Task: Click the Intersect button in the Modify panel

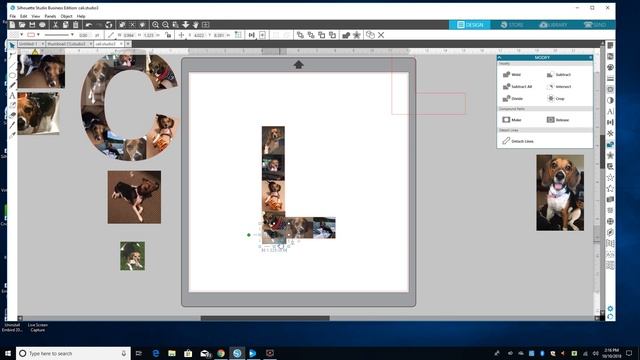Action: click(x=559, y=87)
